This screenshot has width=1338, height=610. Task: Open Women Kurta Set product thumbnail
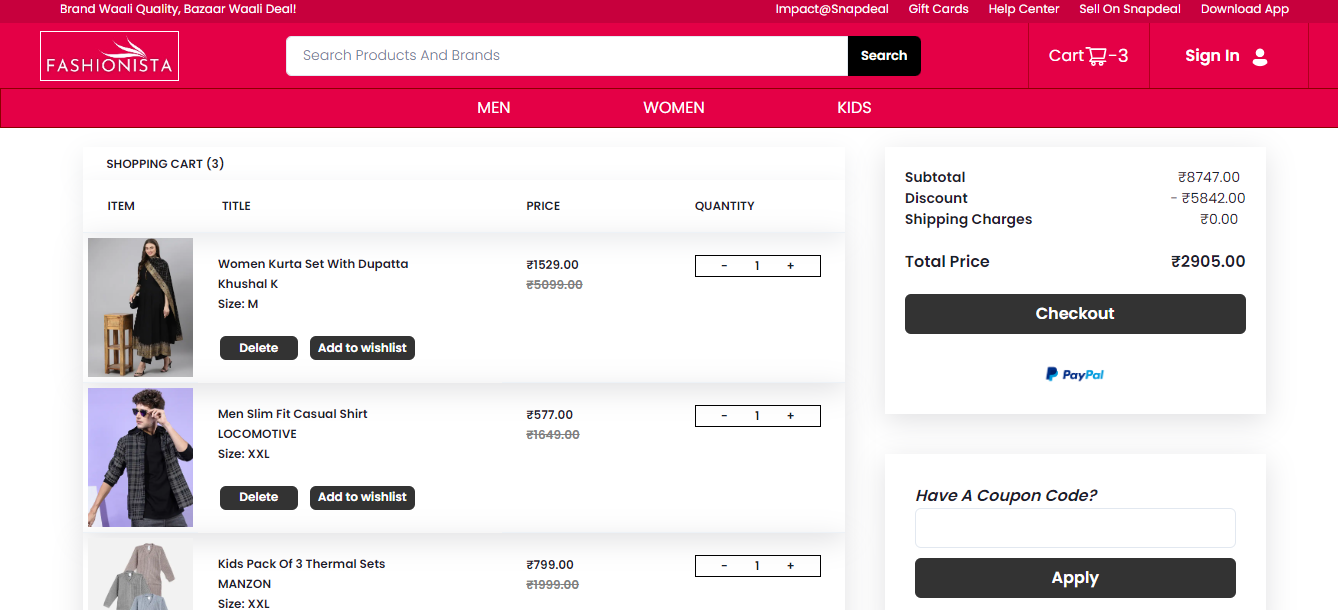pyautogui.click(x=140, y=307)
